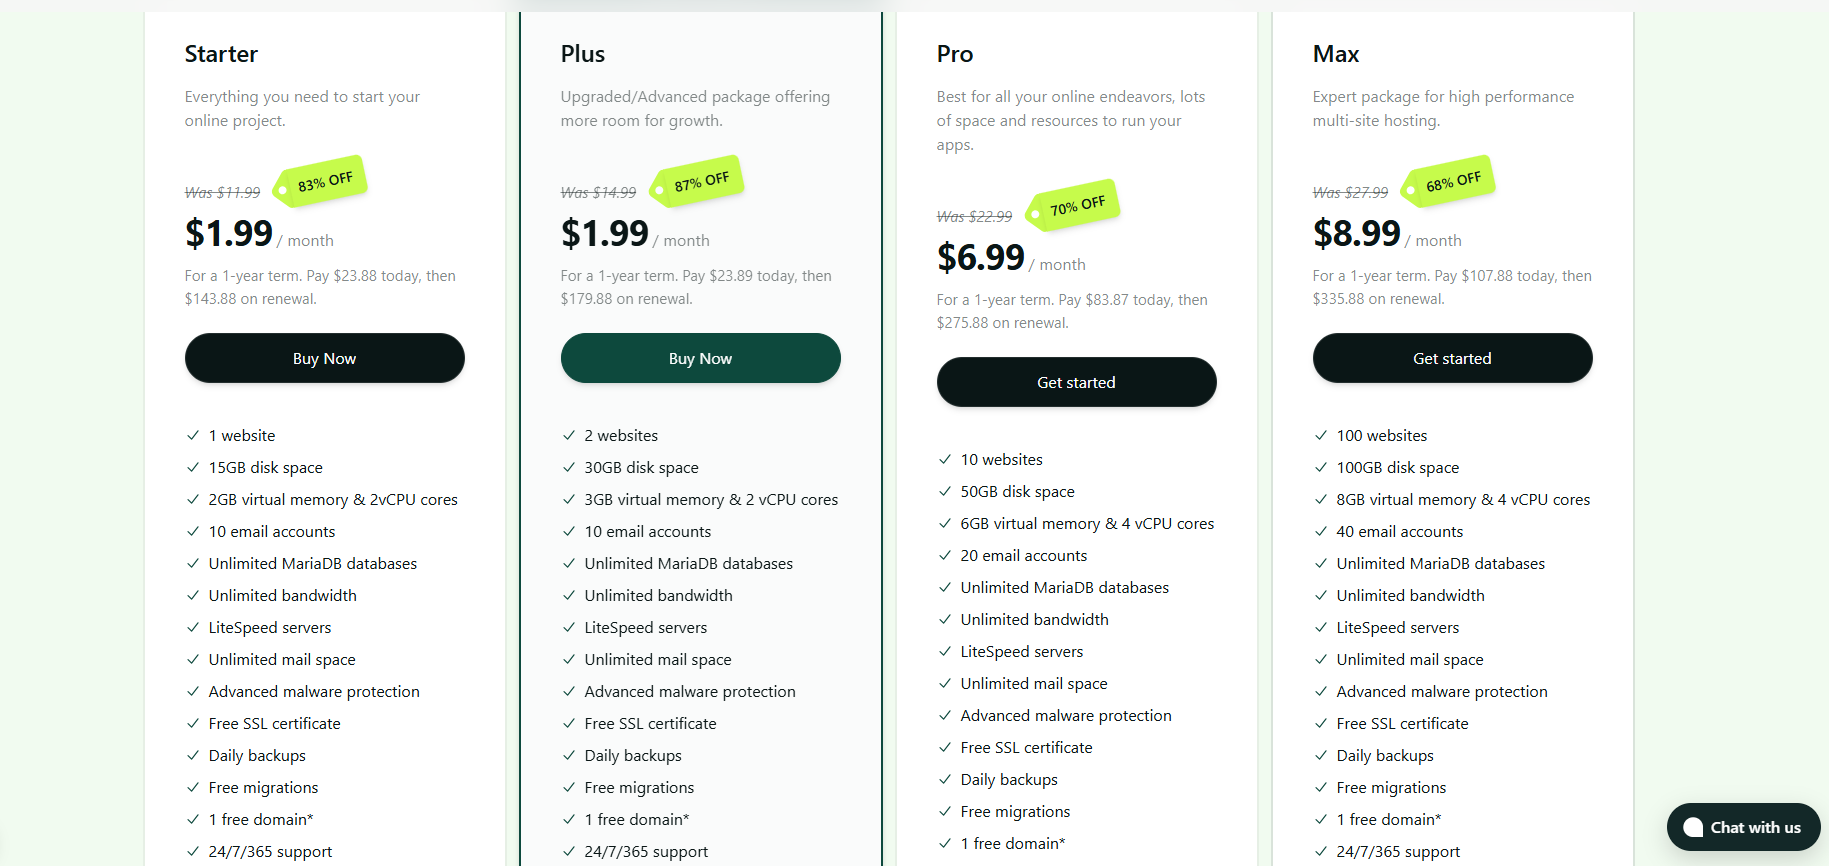Click the checkmark next to "50GB disk space"

(x=945, y=491)
